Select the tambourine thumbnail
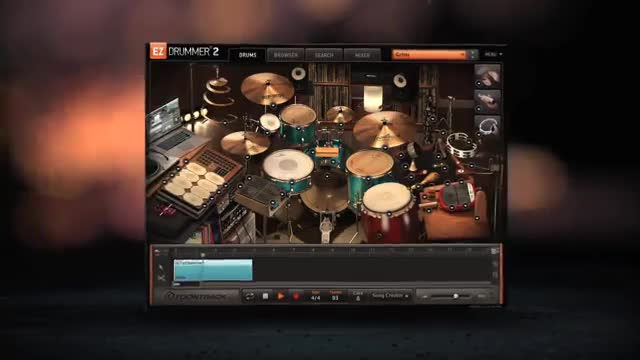The height and width of the screenshot is (360, 640). click(487, 126)
